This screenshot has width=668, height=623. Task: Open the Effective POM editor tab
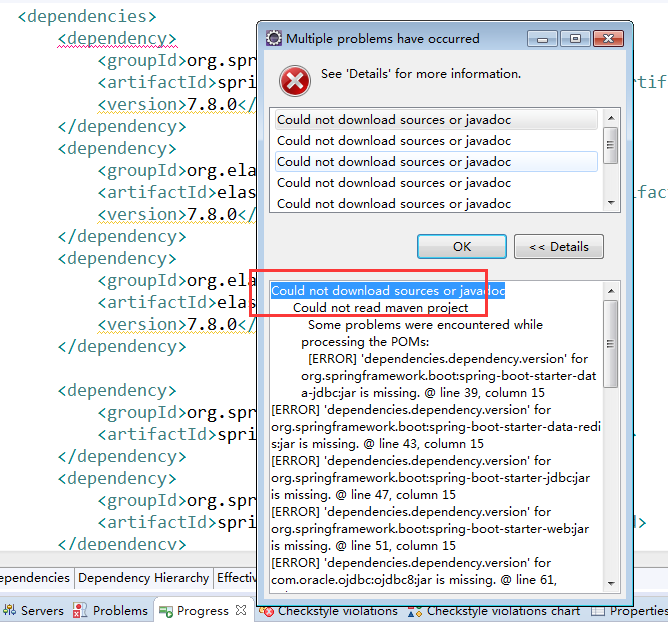click(236, 578)
